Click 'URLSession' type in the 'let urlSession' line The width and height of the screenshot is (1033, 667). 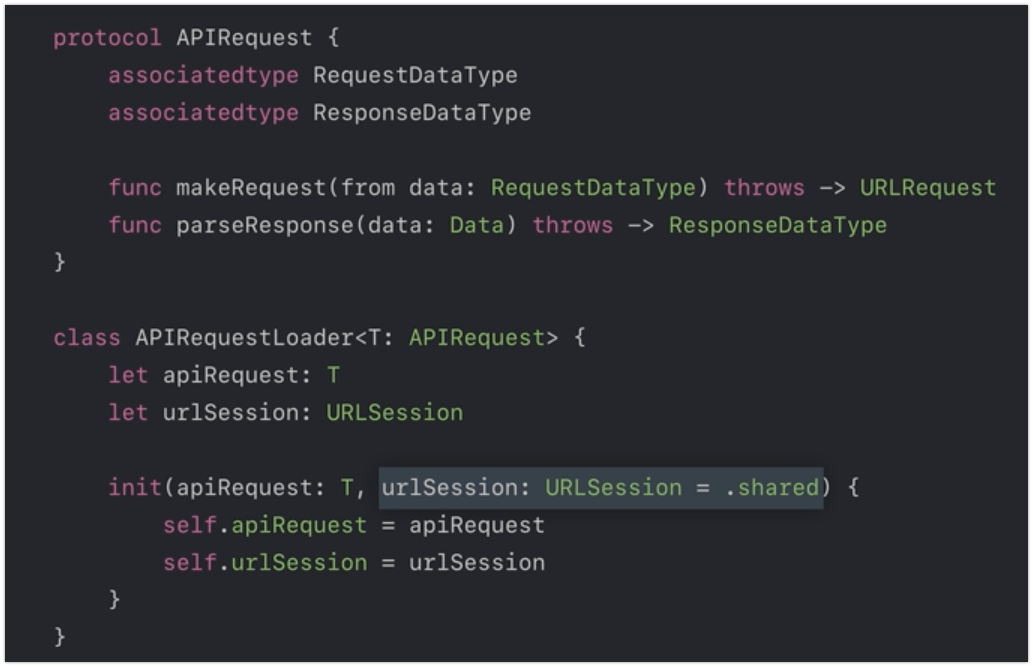pos(394,412)
